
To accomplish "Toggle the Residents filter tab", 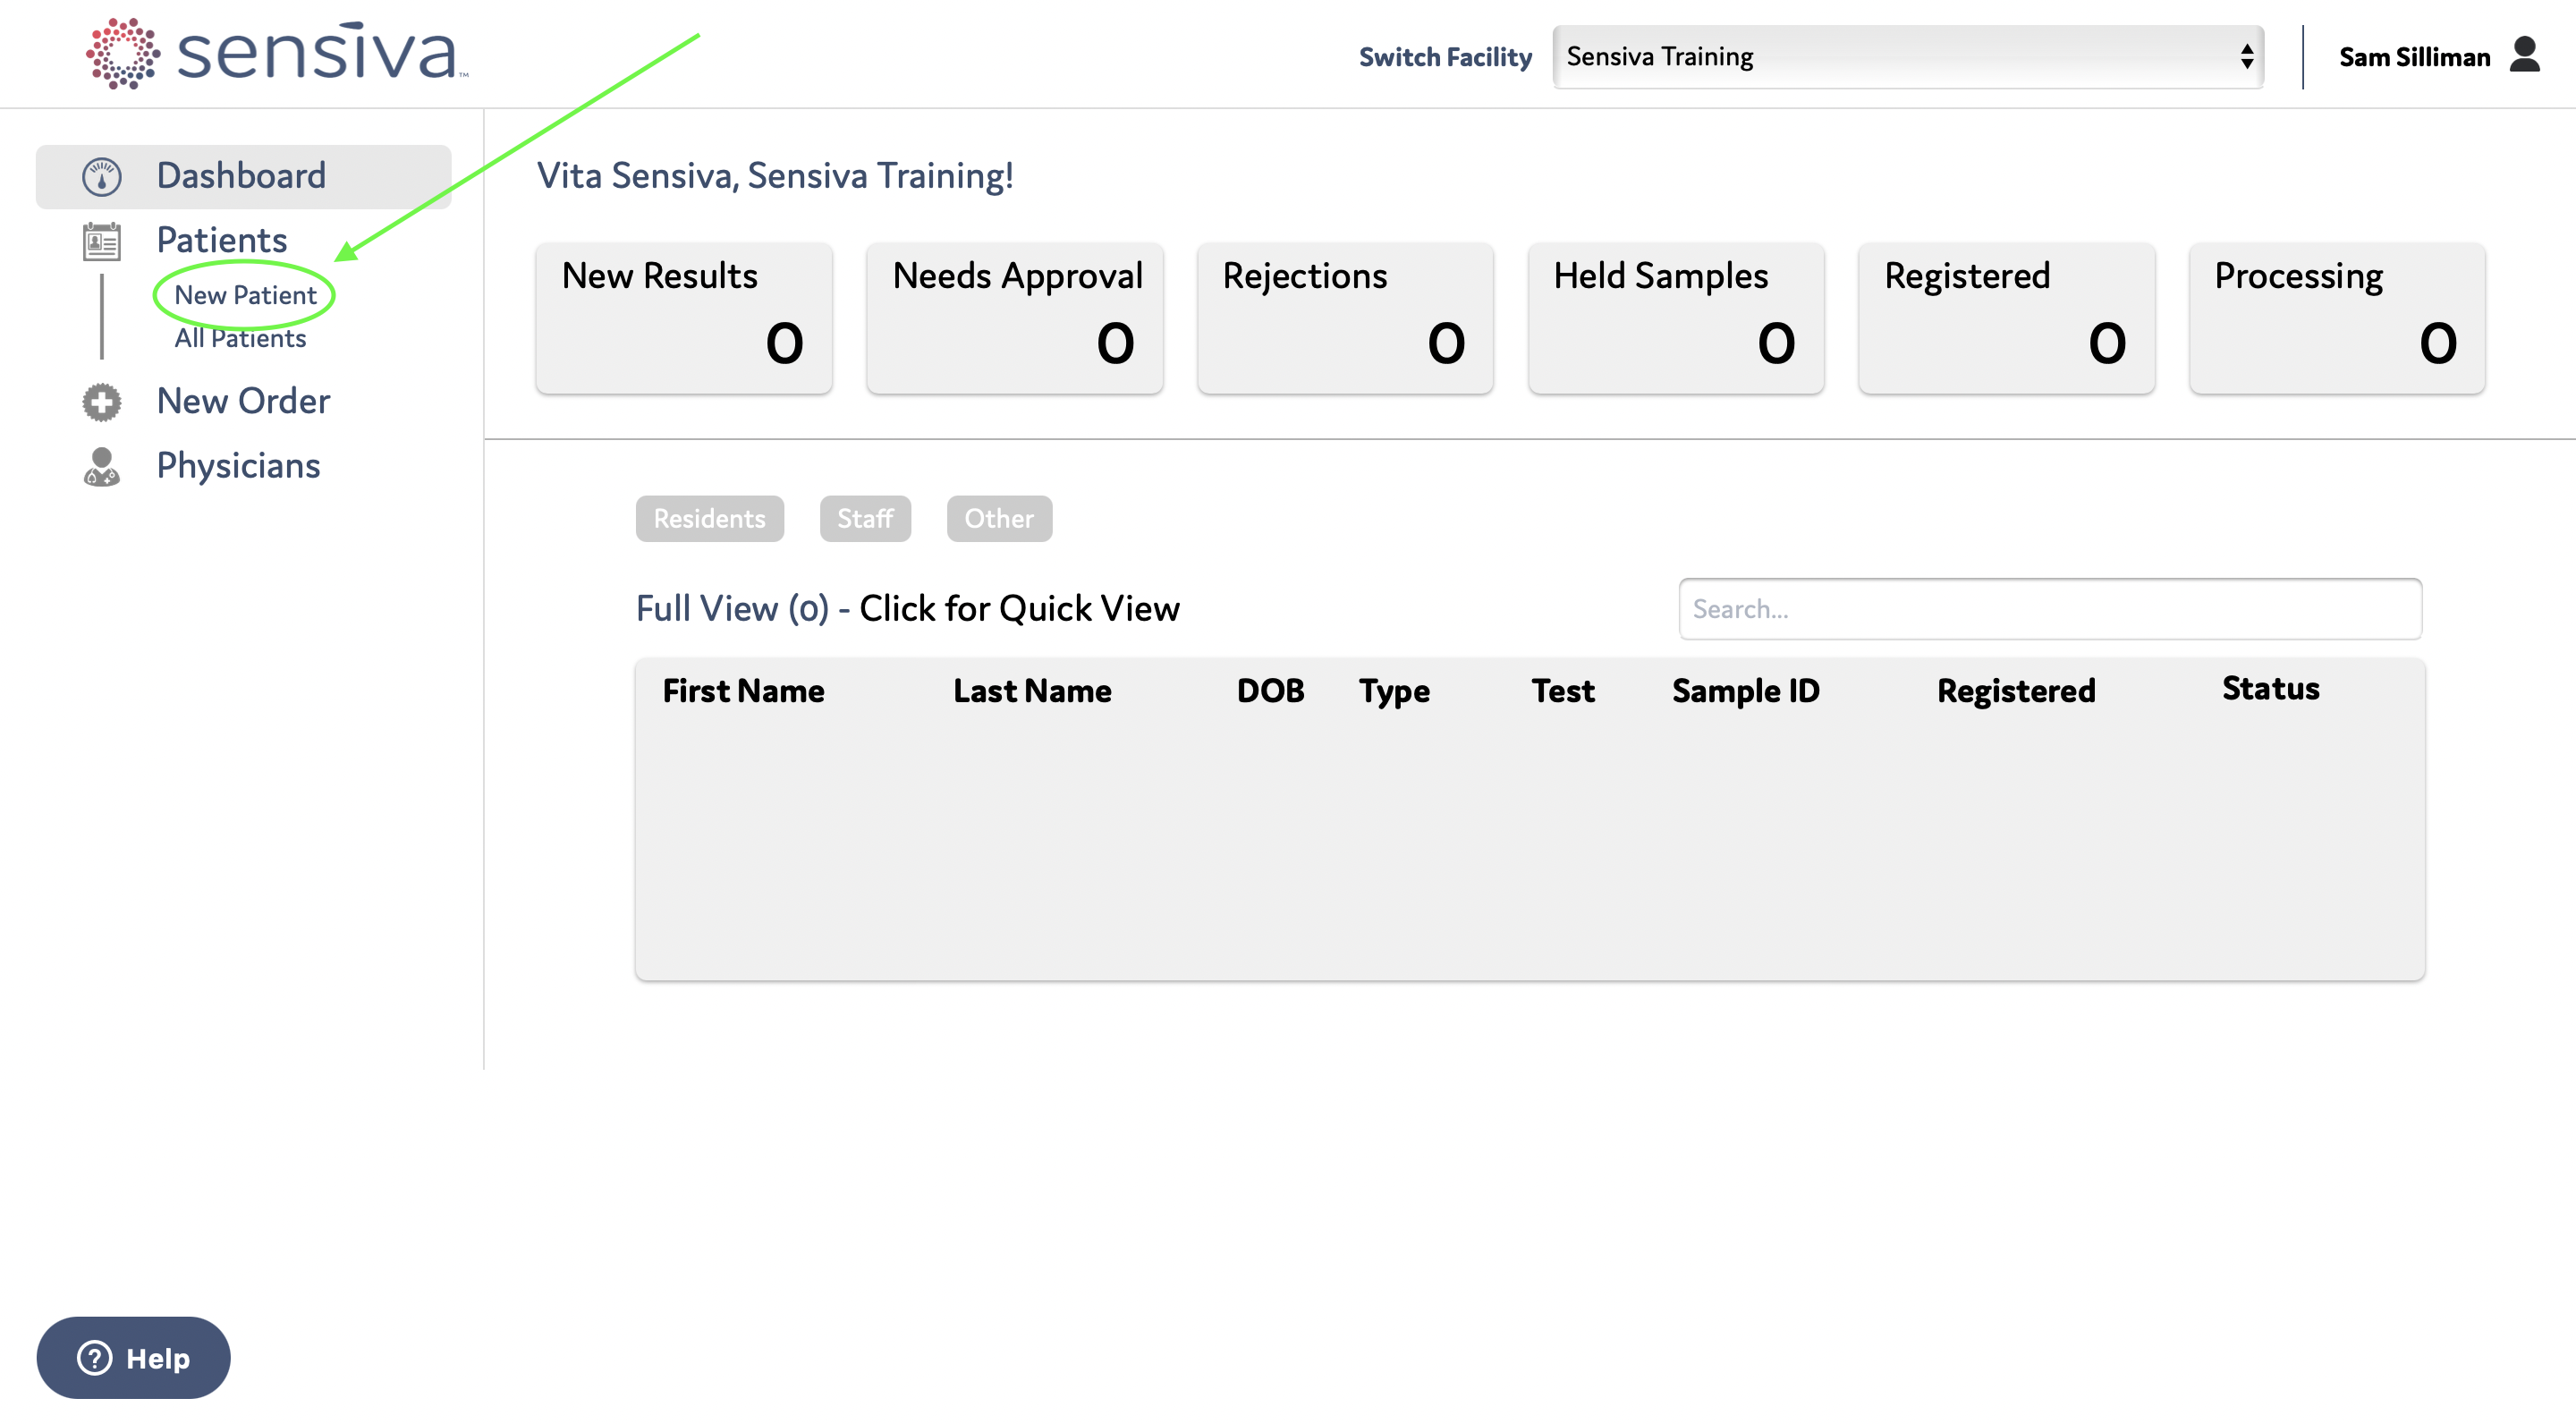I will tap(708, 517).
